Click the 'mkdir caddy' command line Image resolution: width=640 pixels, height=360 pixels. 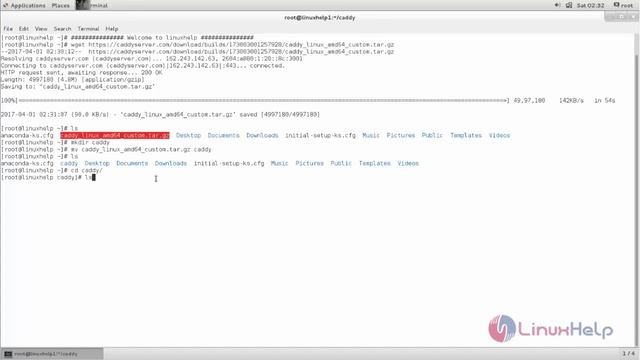(55, 142)
